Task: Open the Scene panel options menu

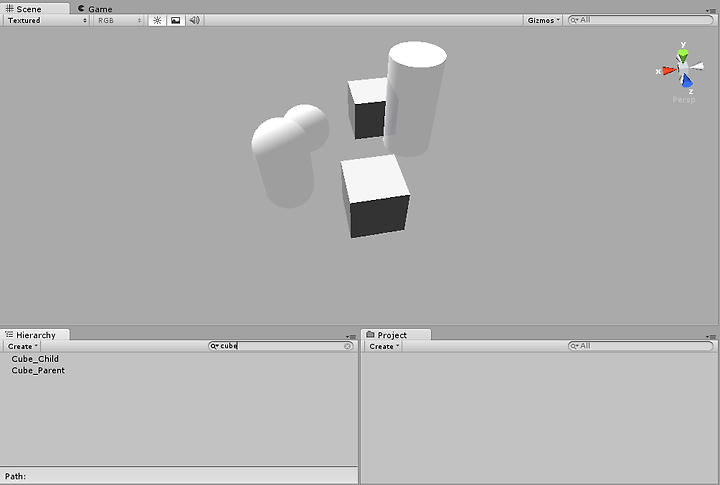Action: [710, 10]
